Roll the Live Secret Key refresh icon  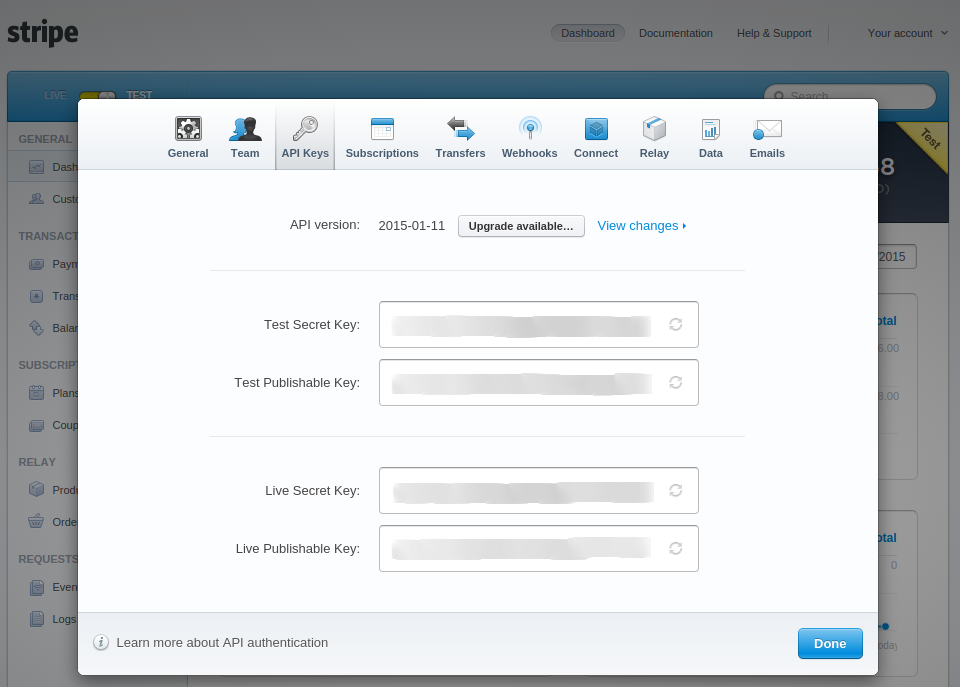coord(675,490)
